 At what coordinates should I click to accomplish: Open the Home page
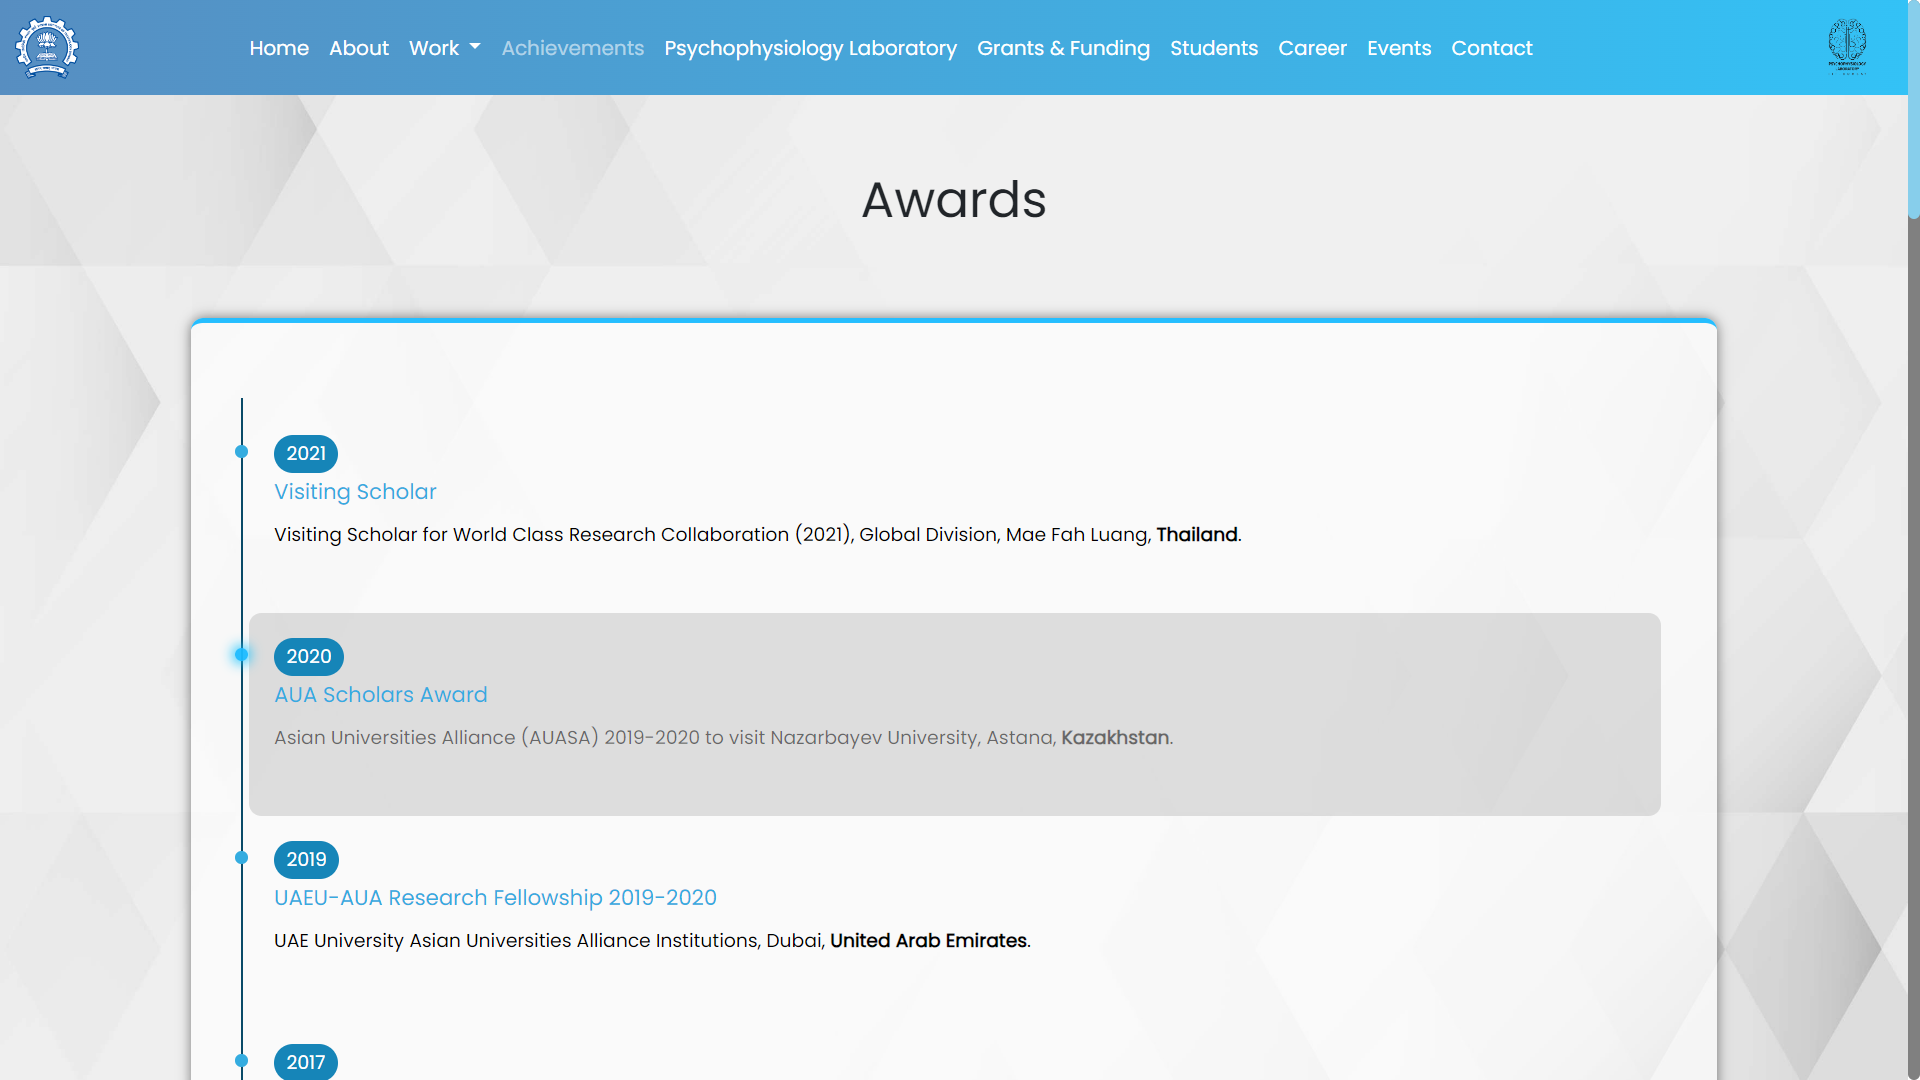(x=279, y=48)
